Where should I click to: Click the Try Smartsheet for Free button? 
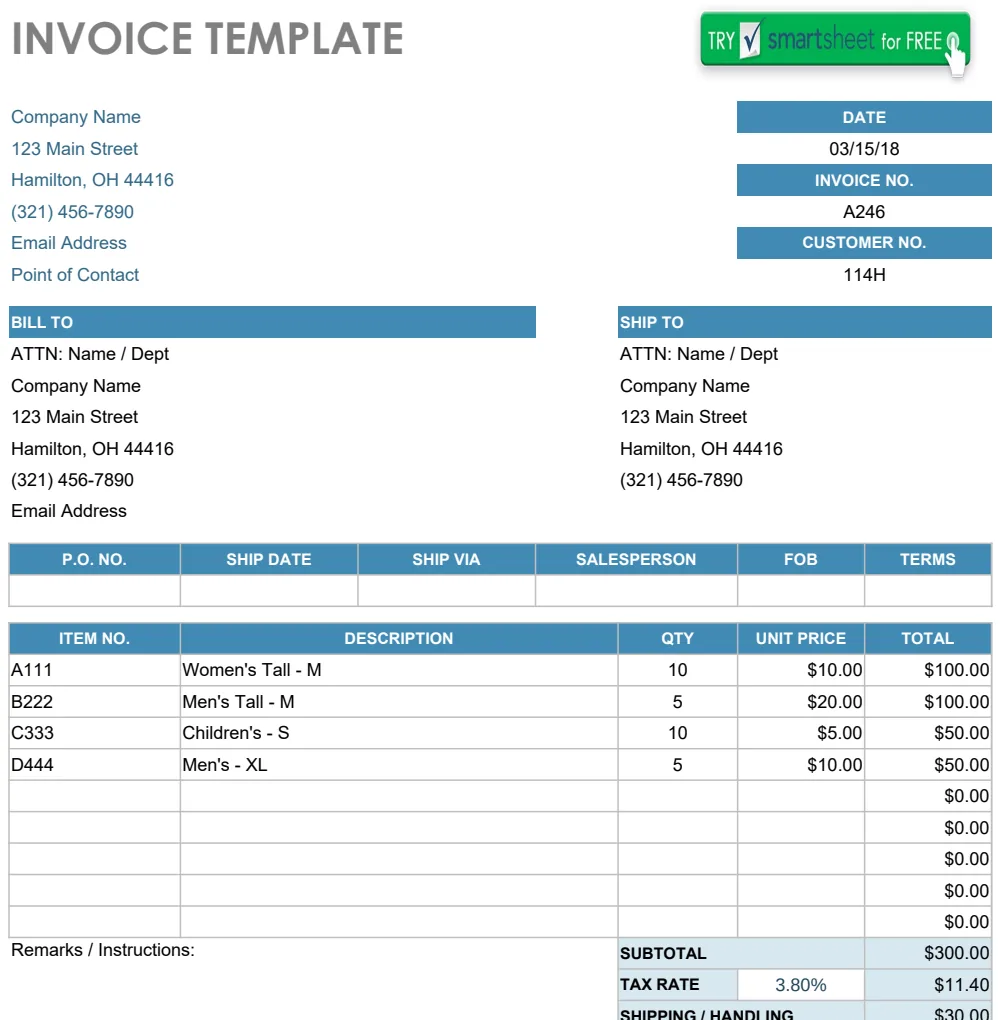point(835,39)
